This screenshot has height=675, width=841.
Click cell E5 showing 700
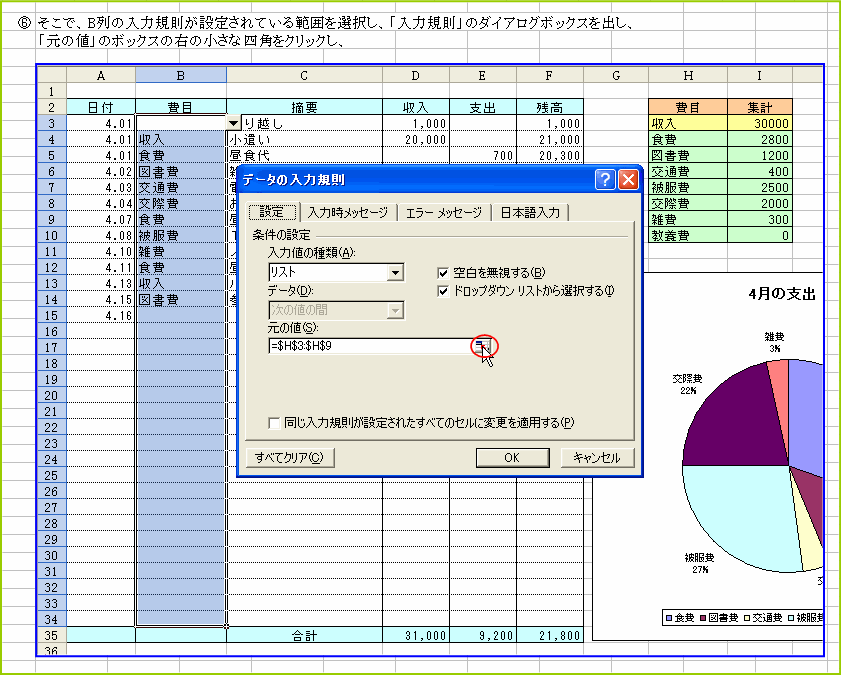point(482,155)
